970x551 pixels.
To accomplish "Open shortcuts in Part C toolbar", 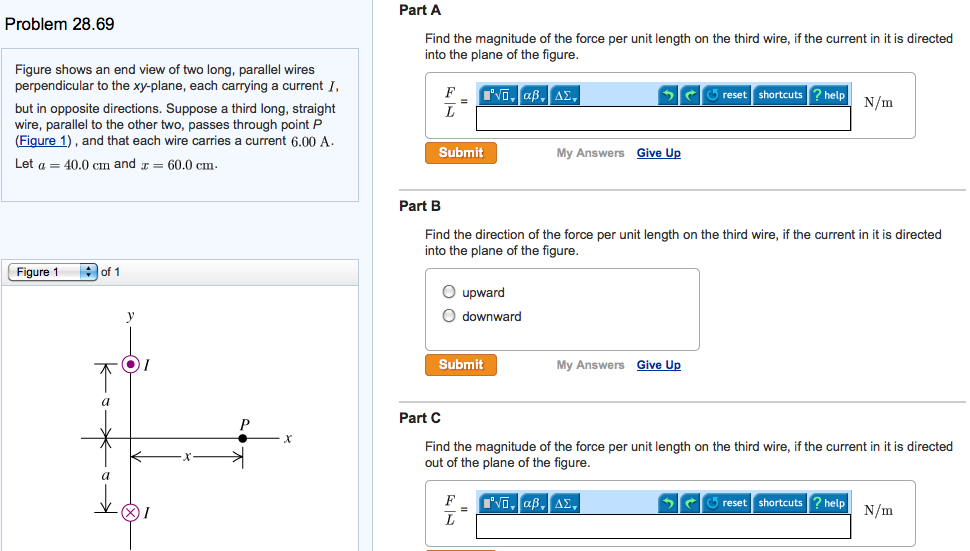I will [x=780, y=503].
